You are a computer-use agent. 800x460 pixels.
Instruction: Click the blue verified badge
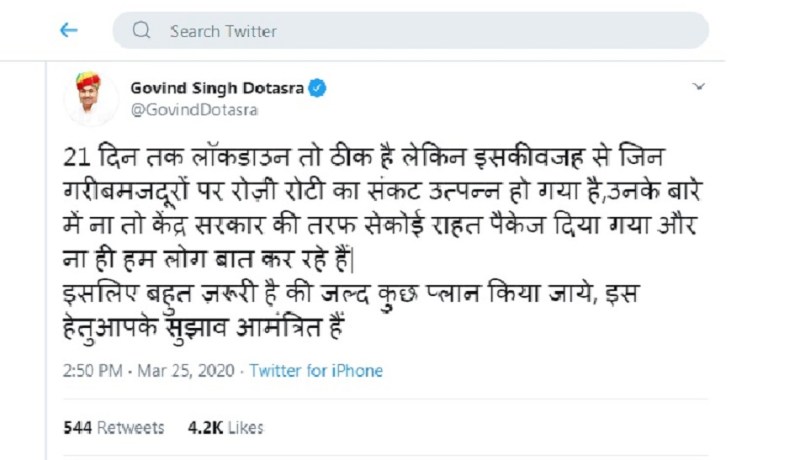[317, 88]
